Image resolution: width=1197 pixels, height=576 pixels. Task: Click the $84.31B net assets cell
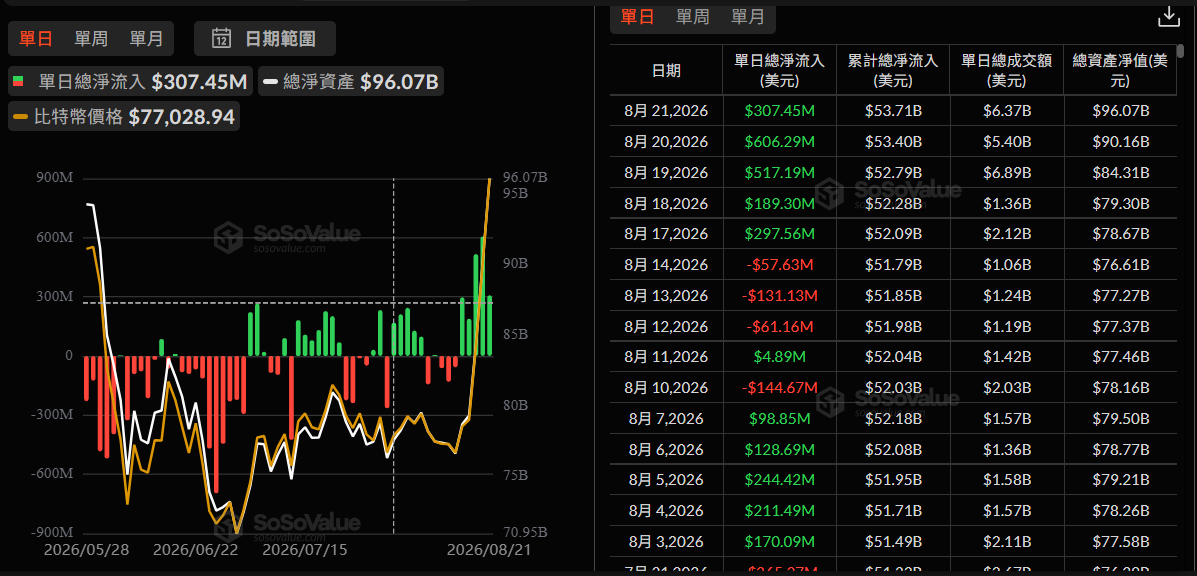click(1121, 172)
